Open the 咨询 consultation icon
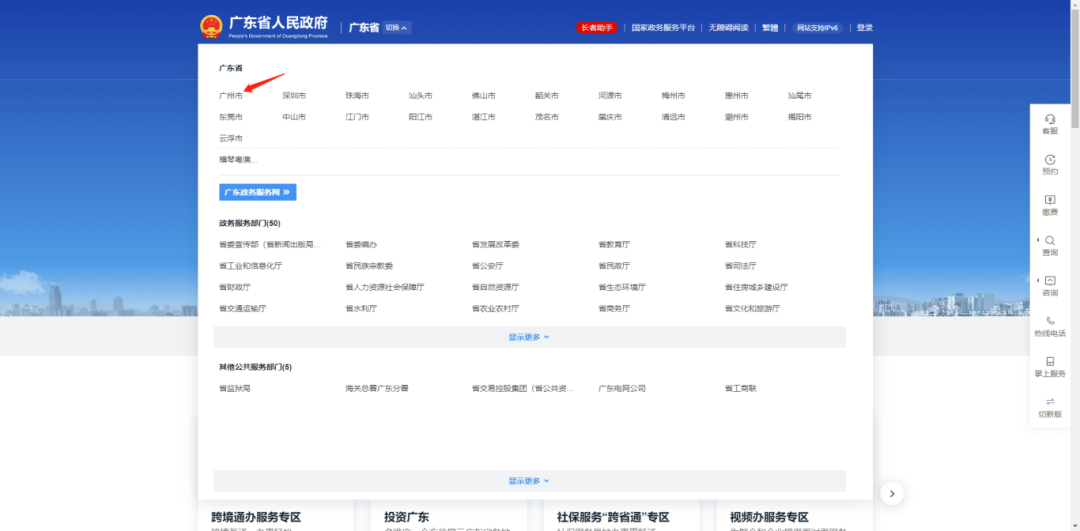Image resolution: width=1080 pixels, height=531 pixels. click(1050, 287)
